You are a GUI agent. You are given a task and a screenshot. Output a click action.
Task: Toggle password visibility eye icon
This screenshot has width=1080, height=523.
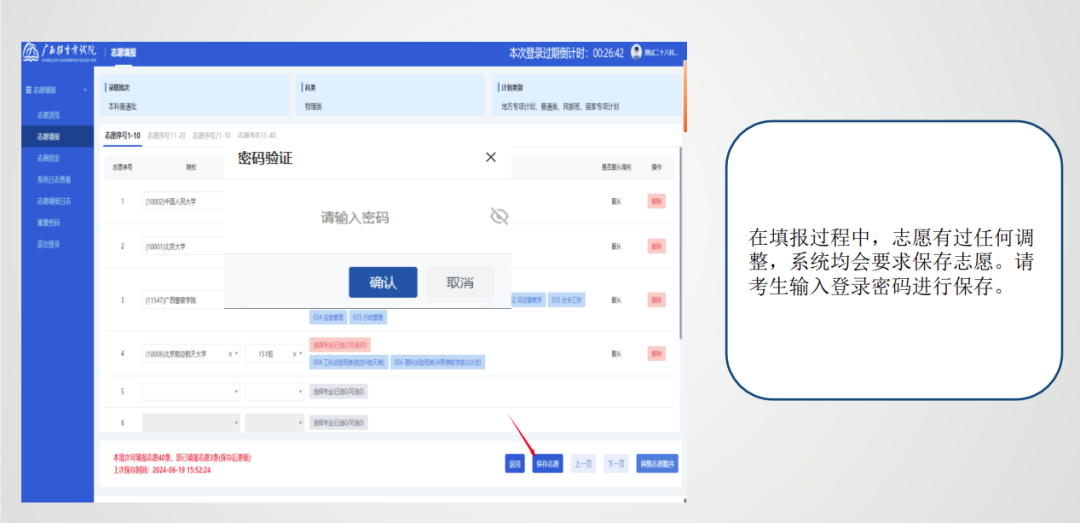click(499, 216)
